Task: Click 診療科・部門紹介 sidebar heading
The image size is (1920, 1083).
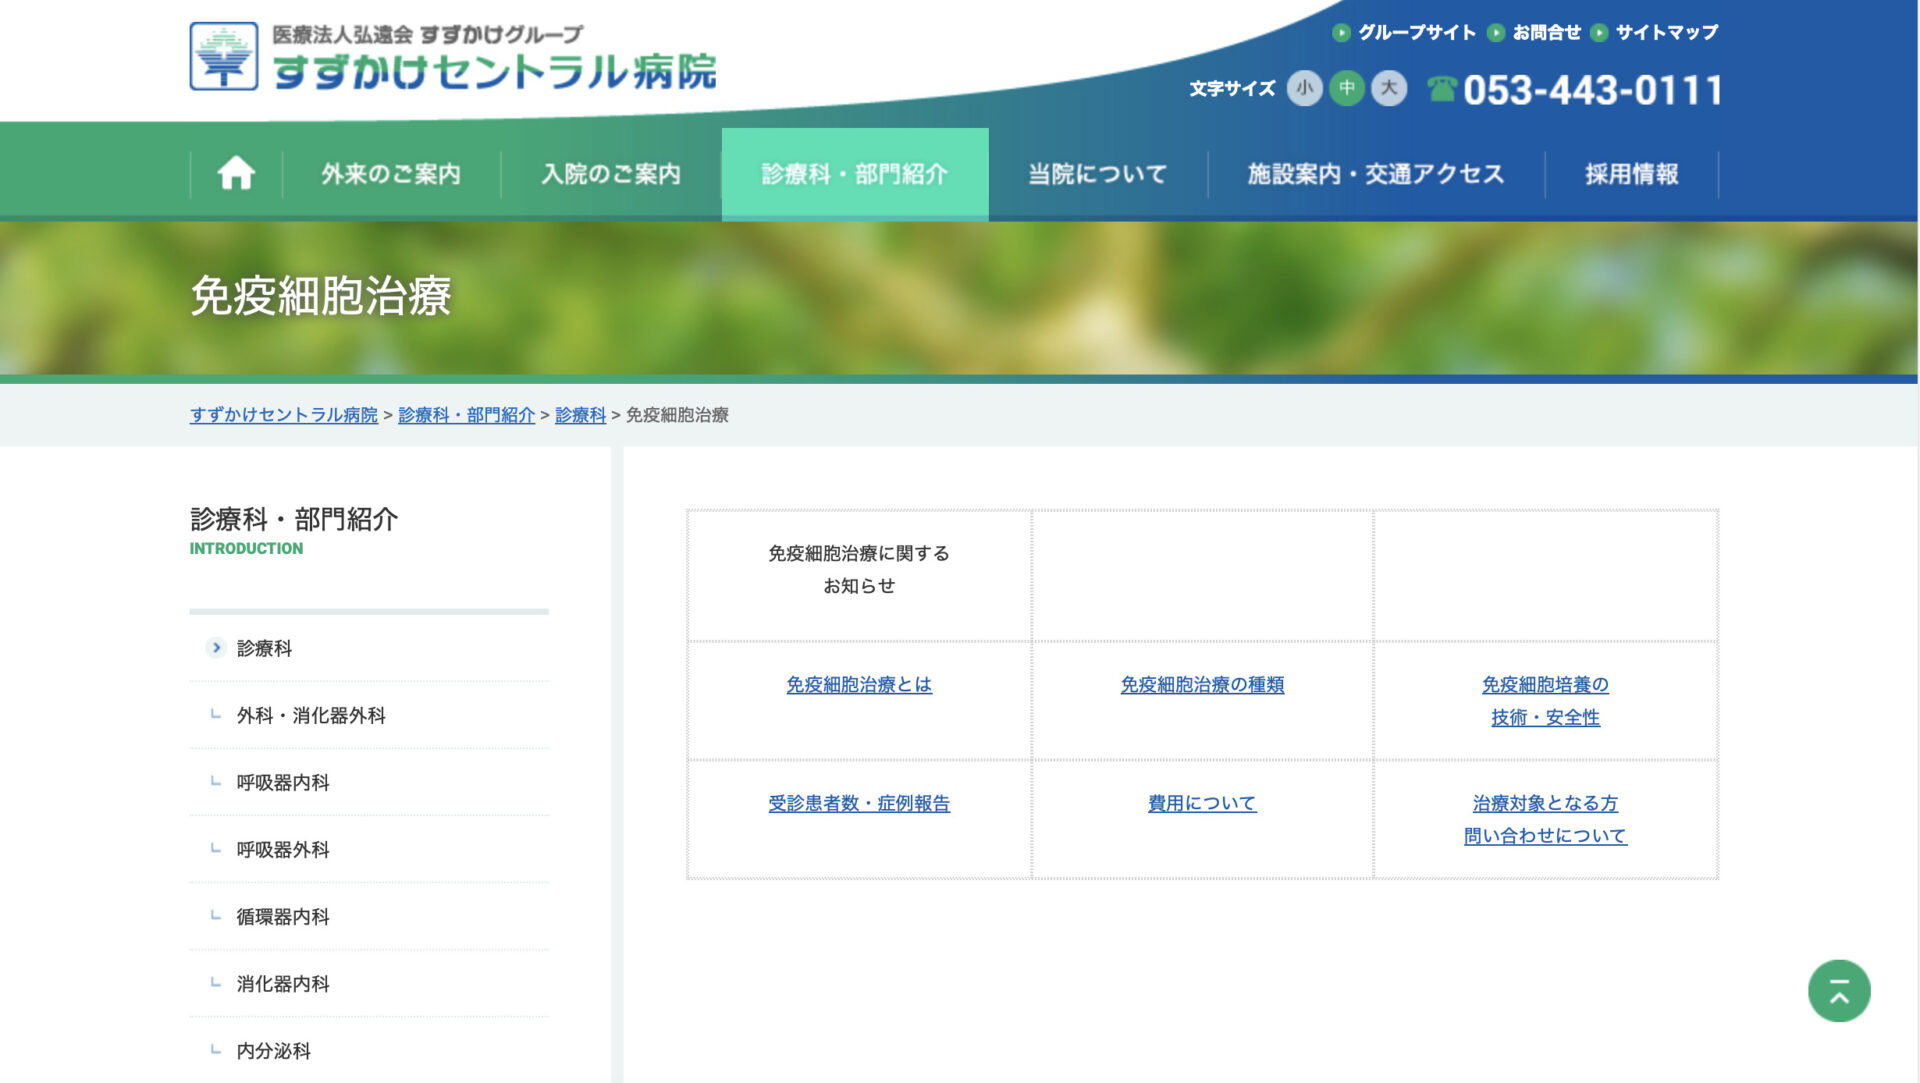Action: (294, 519)
